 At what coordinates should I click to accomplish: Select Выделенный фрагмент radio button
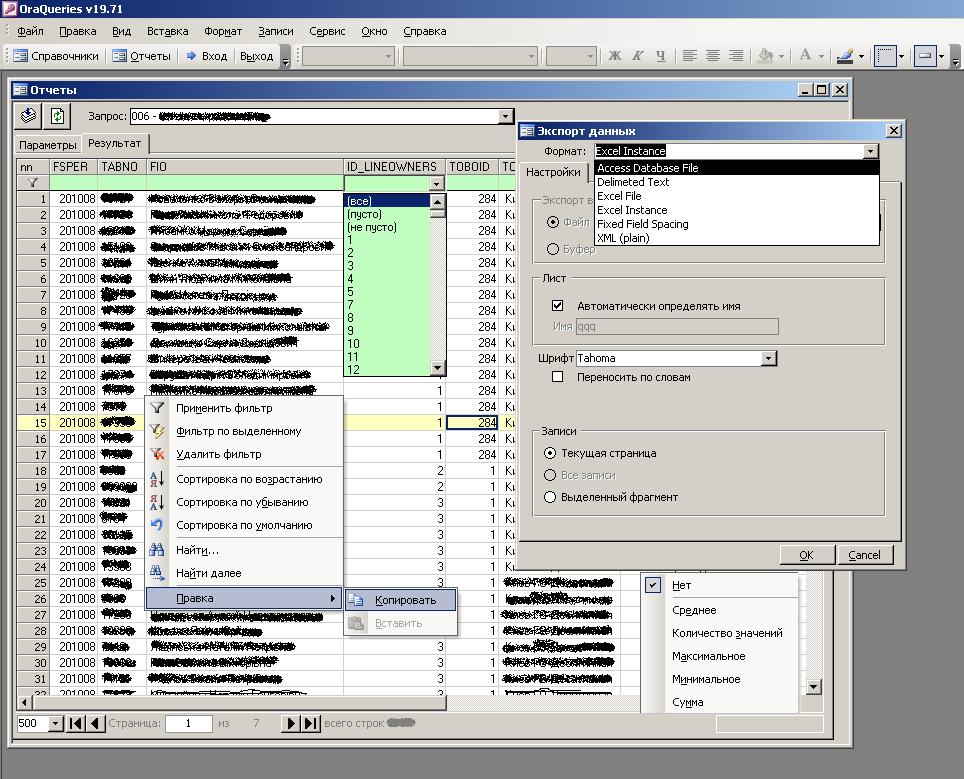click(550, 497)
